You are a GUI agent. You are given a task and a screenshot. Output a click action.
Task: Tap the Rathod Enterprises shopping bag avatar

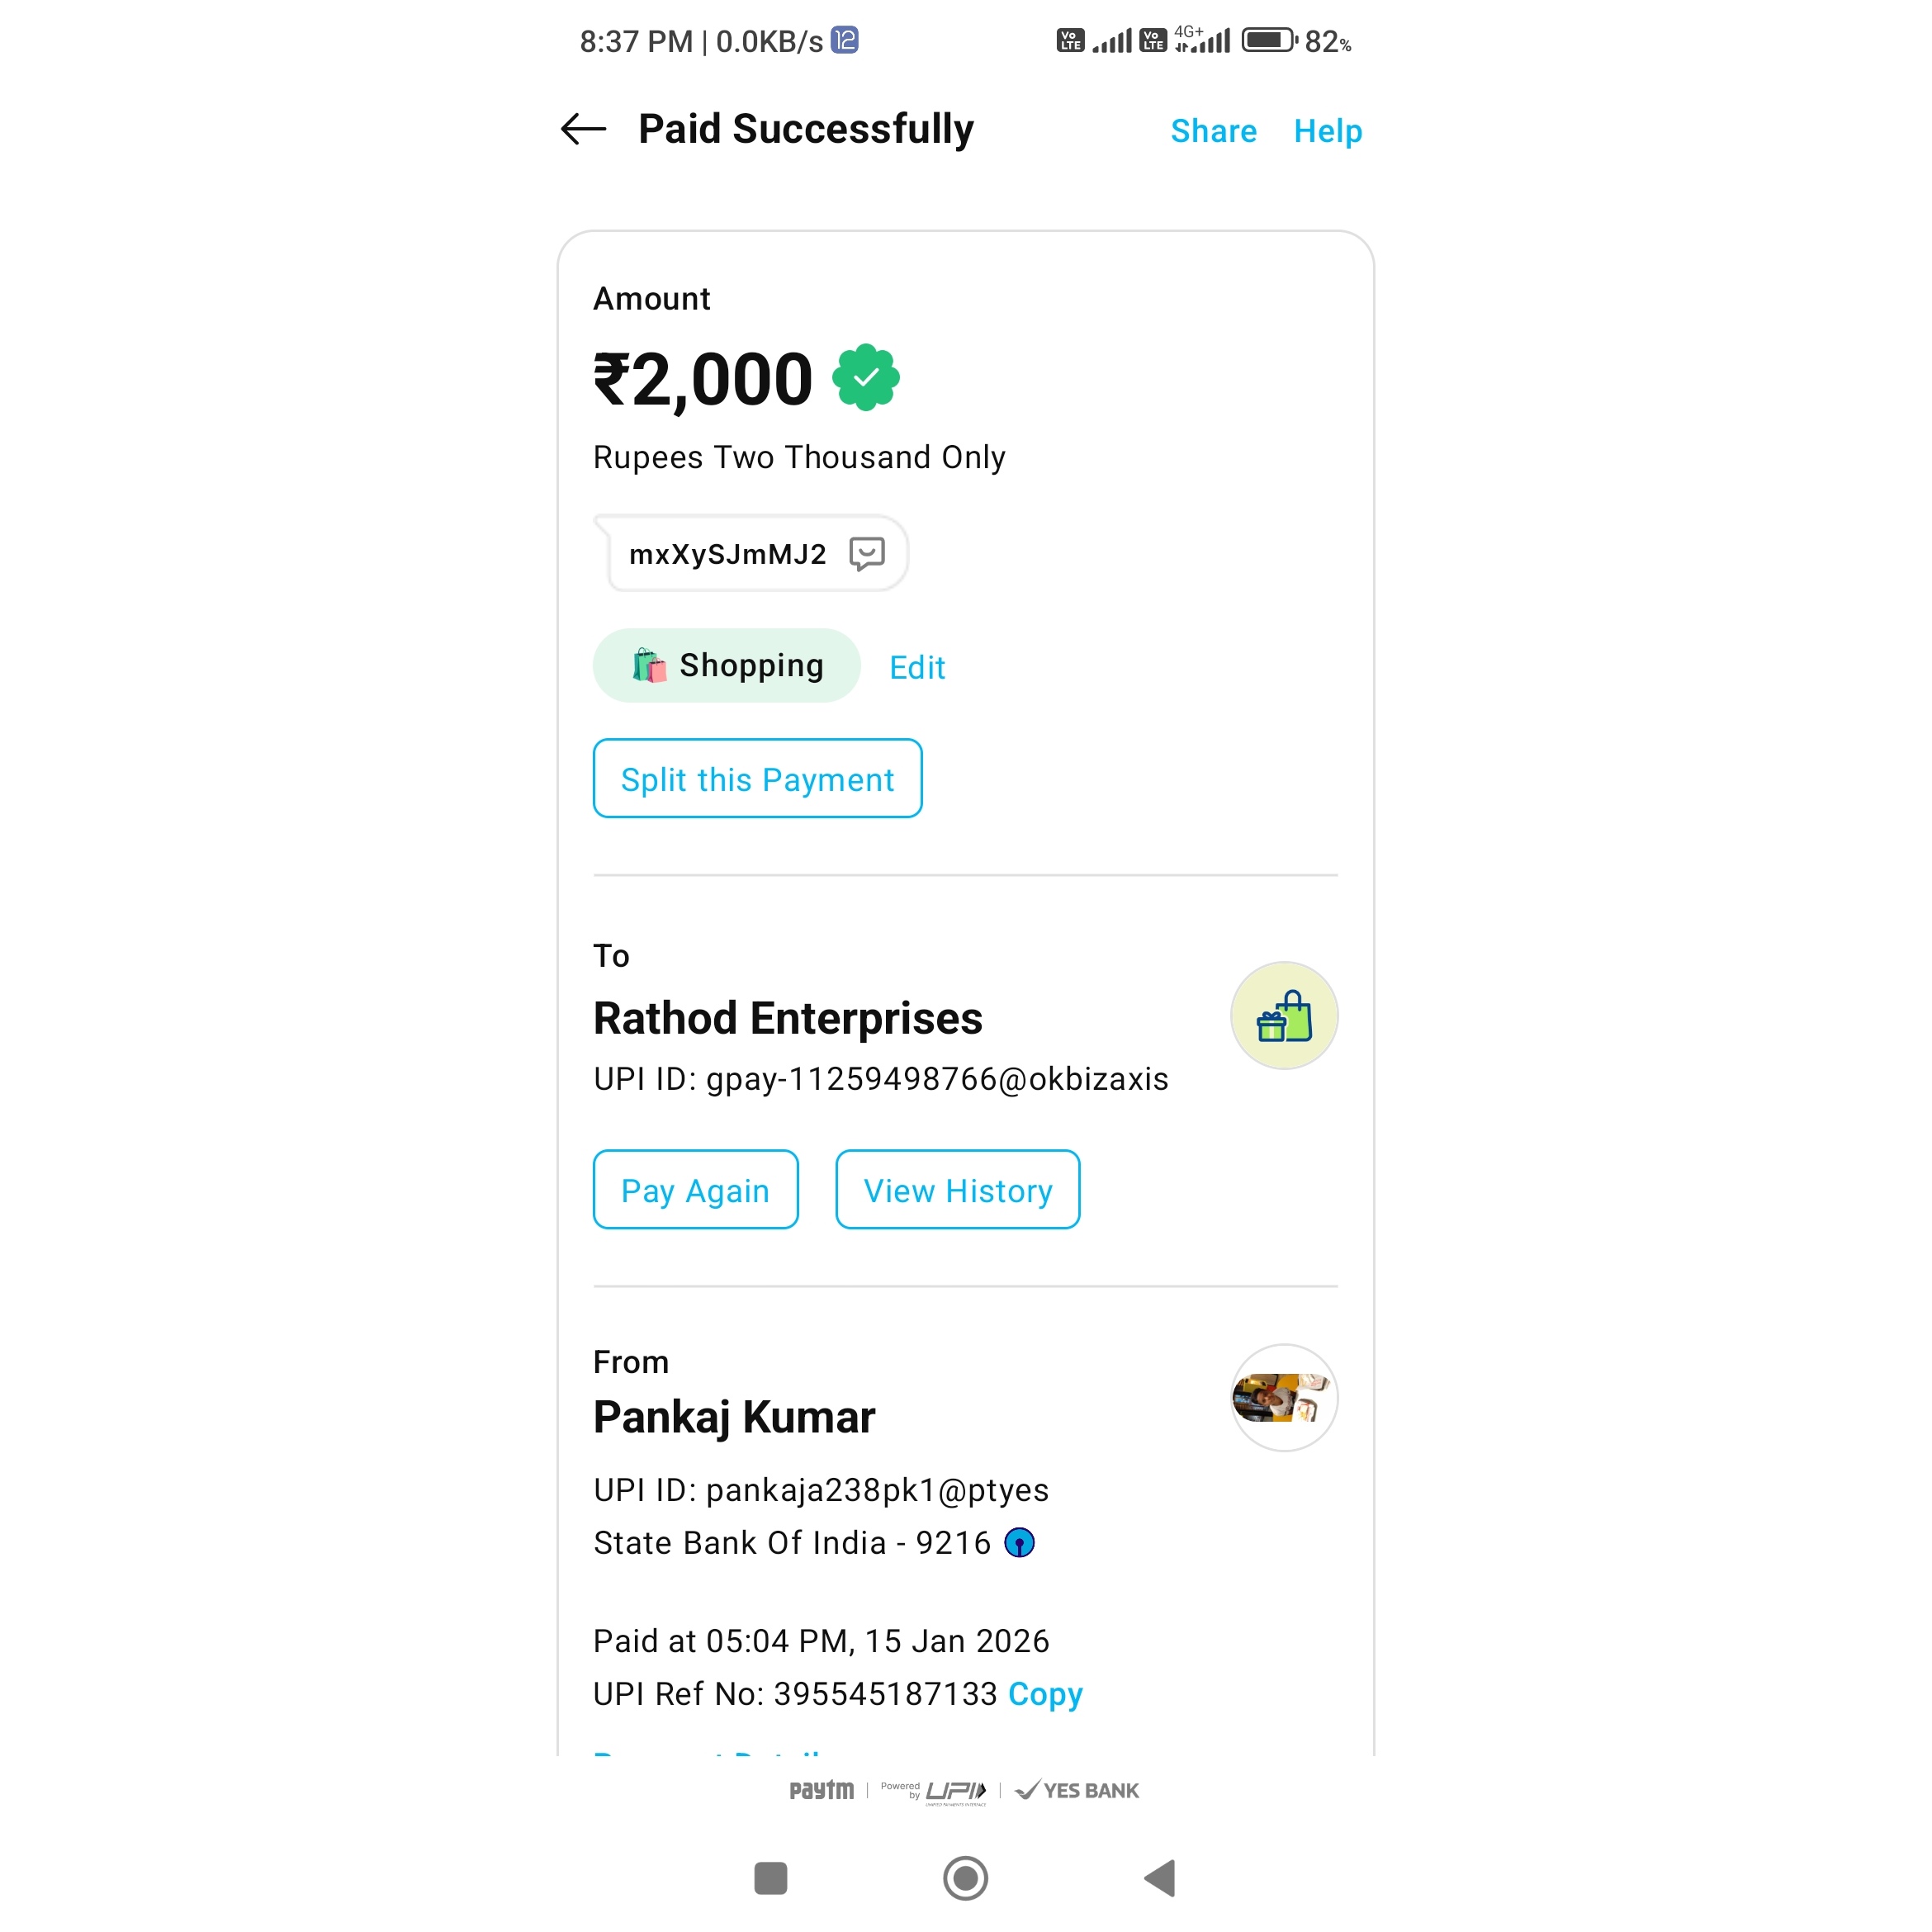tap(1283, 1016)
